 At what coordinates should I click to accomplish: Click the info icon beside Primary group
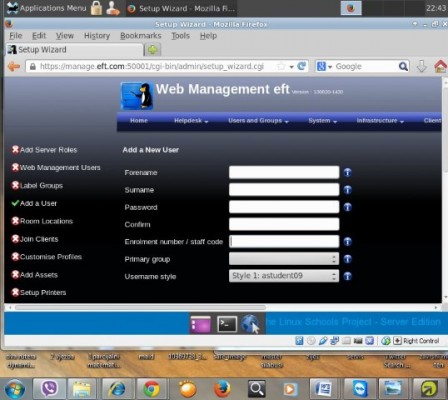click(x=348, y=259)
